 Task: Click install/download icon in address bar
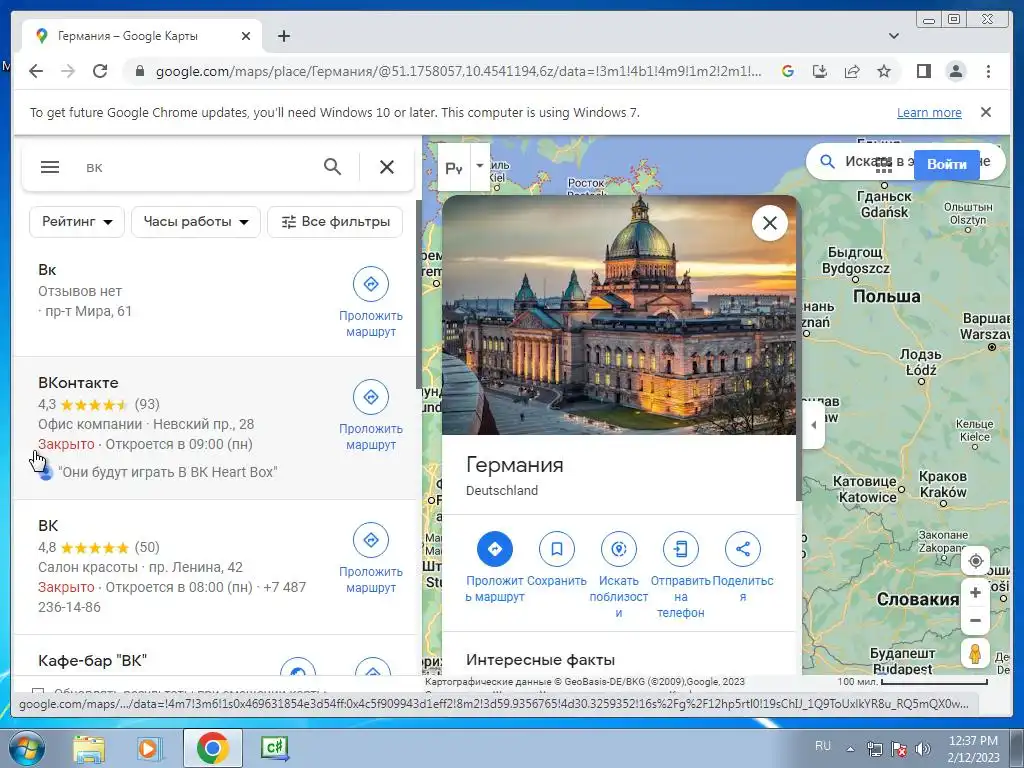click(x=820, y=71)
